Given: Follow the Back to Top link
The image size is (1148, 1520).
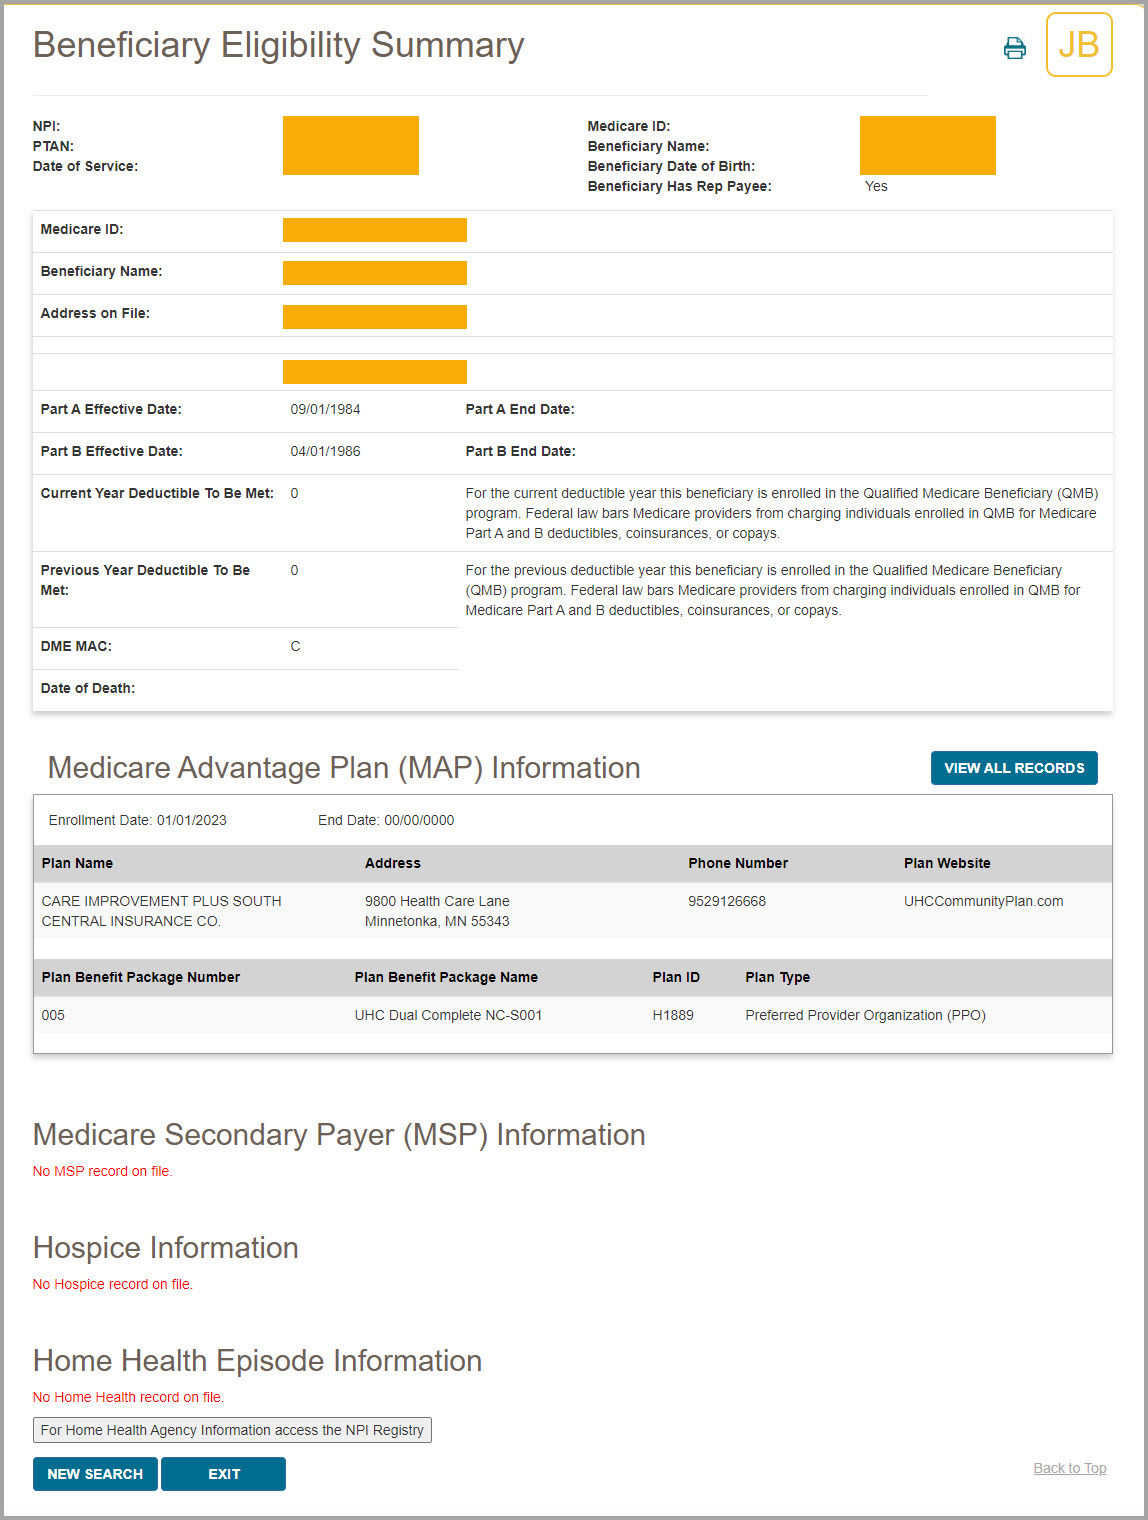Looking at the screenshot, I should point(1069,1467).
